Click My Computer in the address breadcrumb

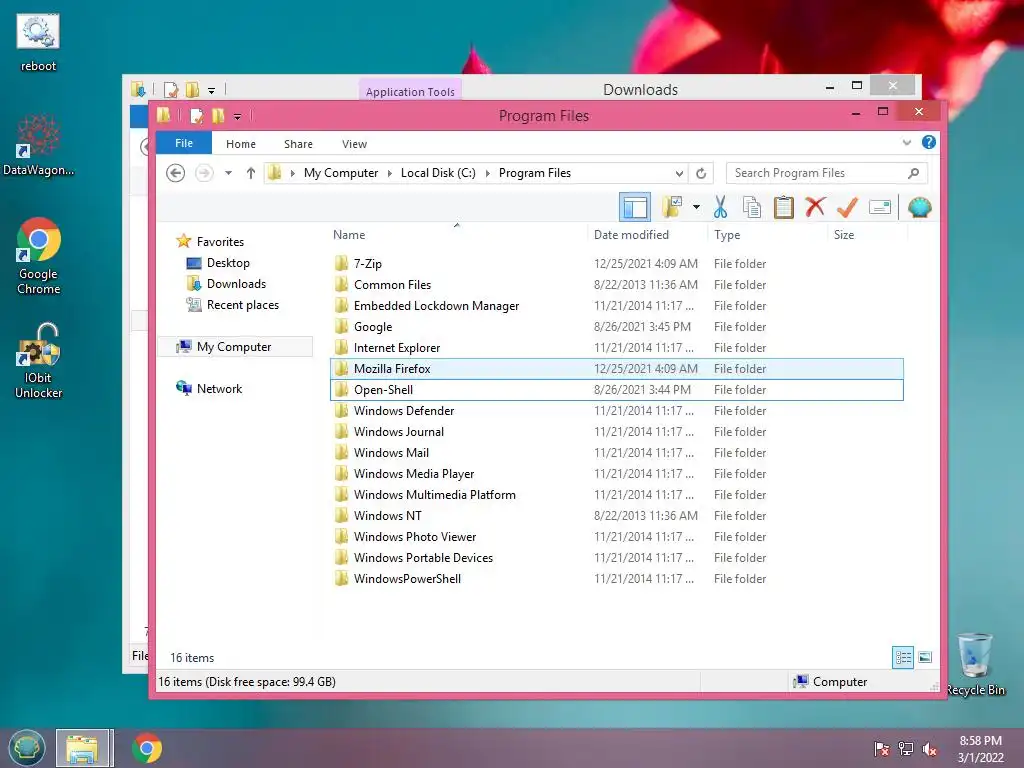[341, 173]
